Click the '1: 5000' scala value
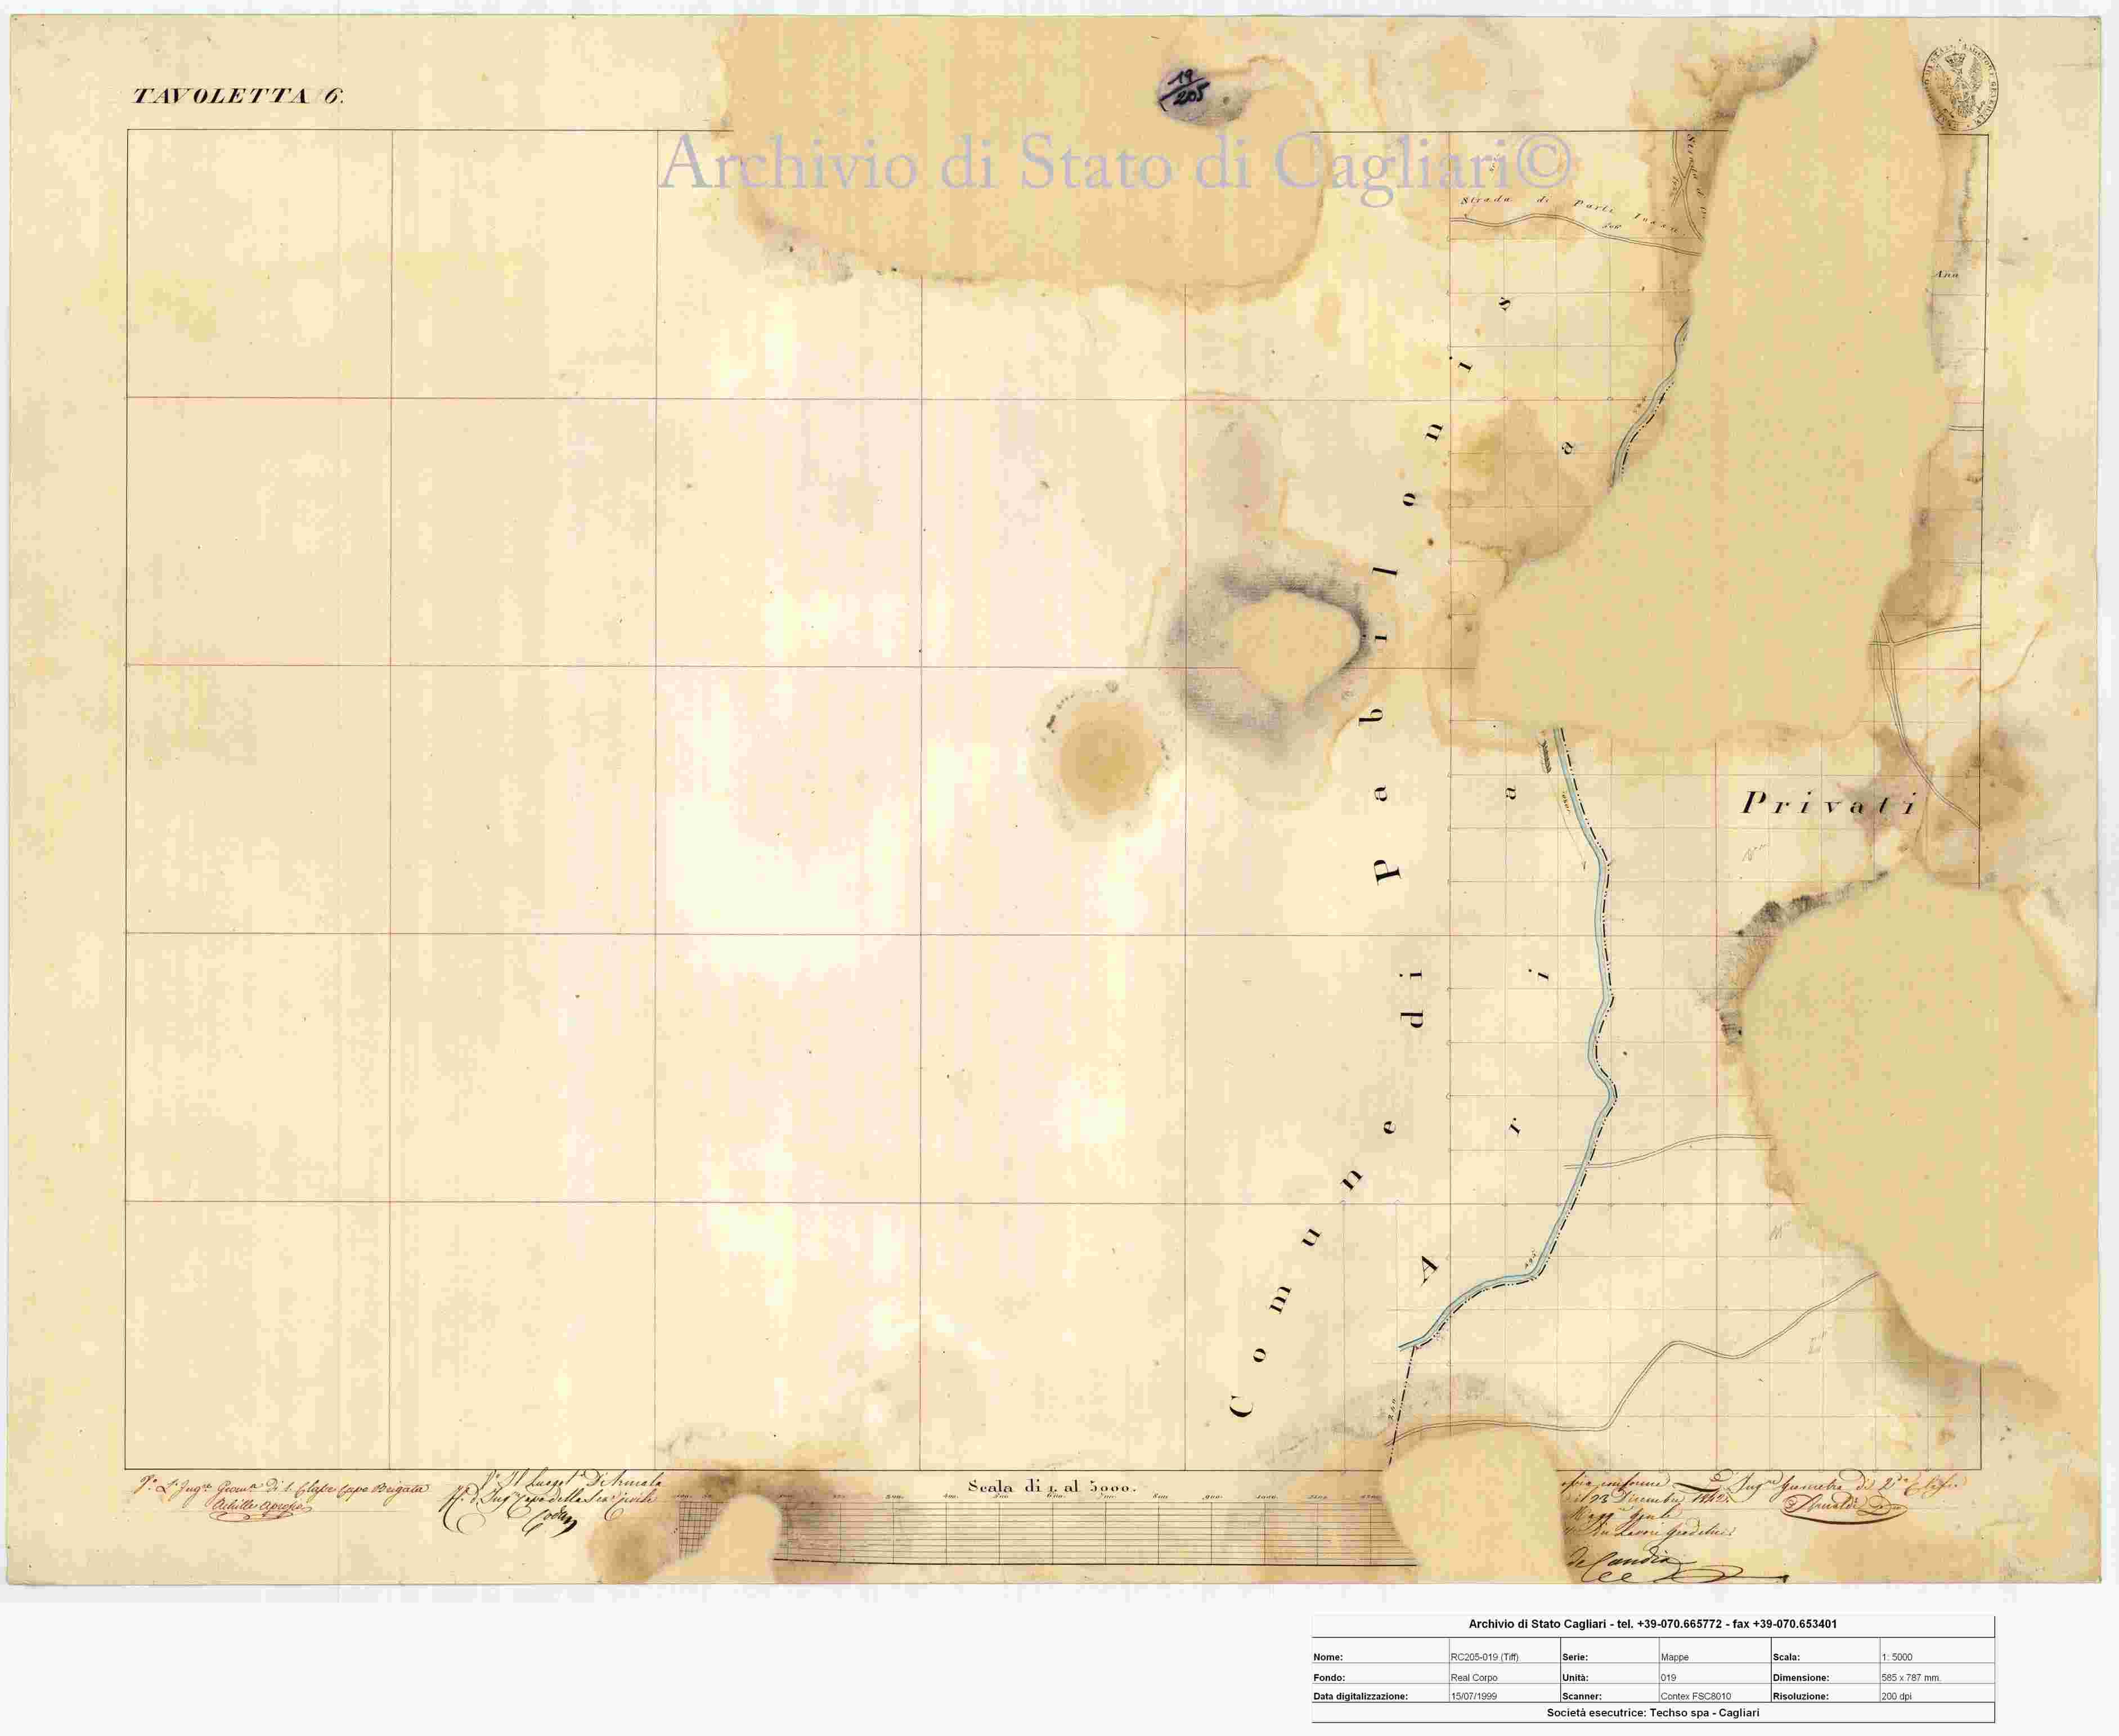The width and height of the screenshot is (2119, 1736). pos(1896,1657)
